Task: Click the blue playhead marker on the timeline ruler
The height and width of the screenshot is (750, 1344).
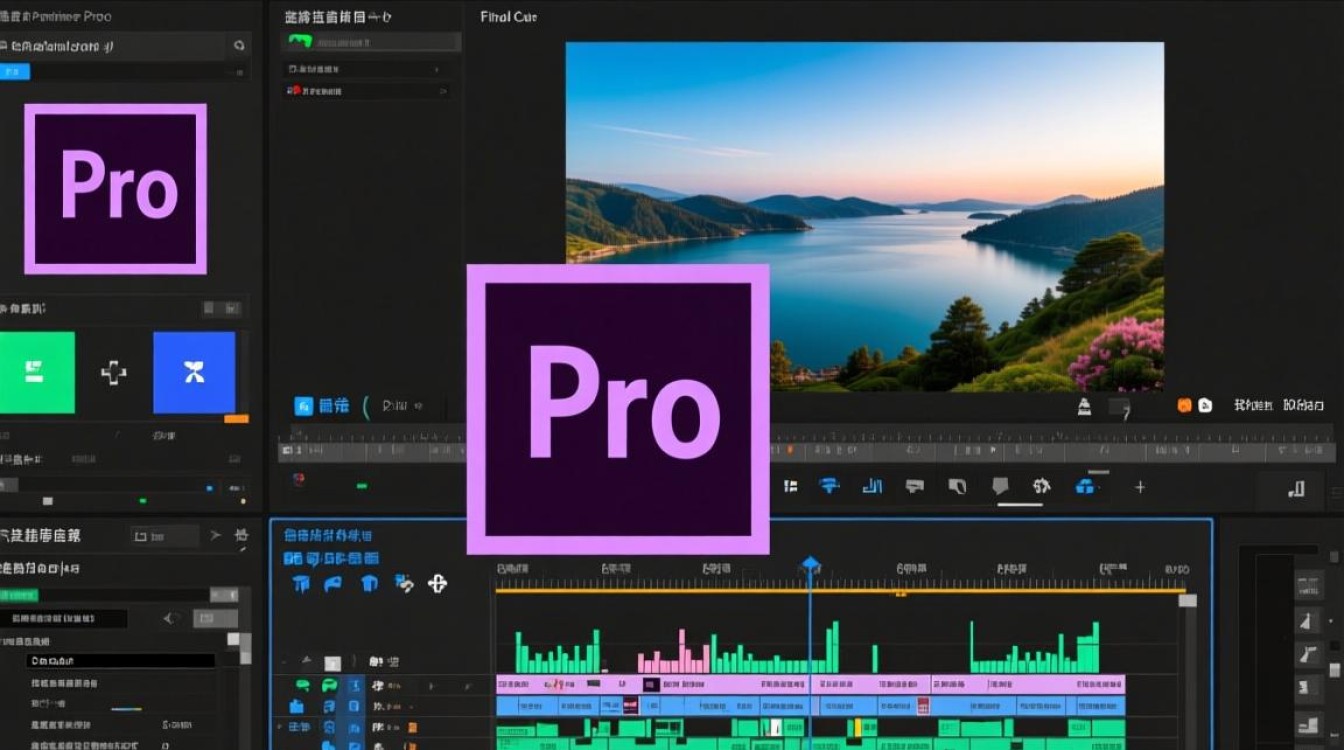Action: coord(810,565)
